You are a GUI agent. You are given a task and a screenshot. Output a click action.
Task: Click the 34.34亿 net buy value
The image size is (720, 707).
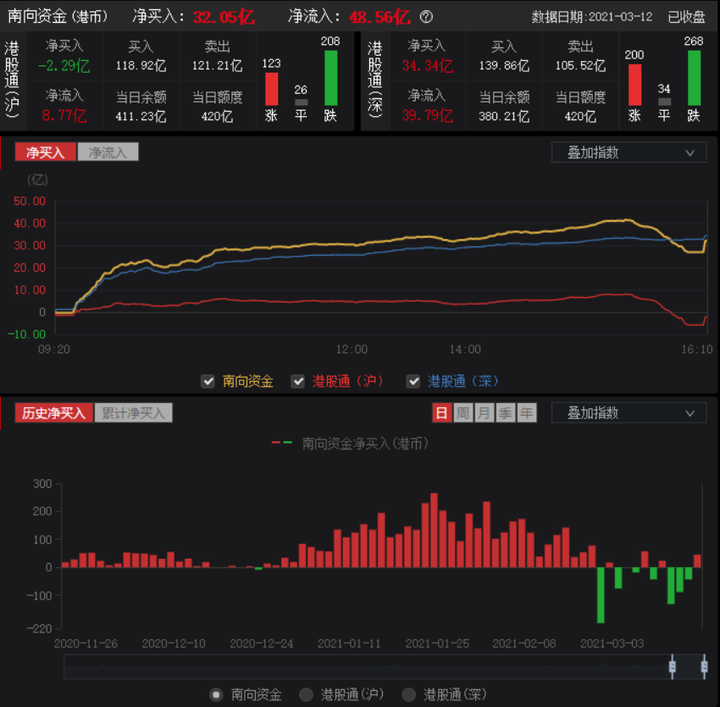point(428,66)
